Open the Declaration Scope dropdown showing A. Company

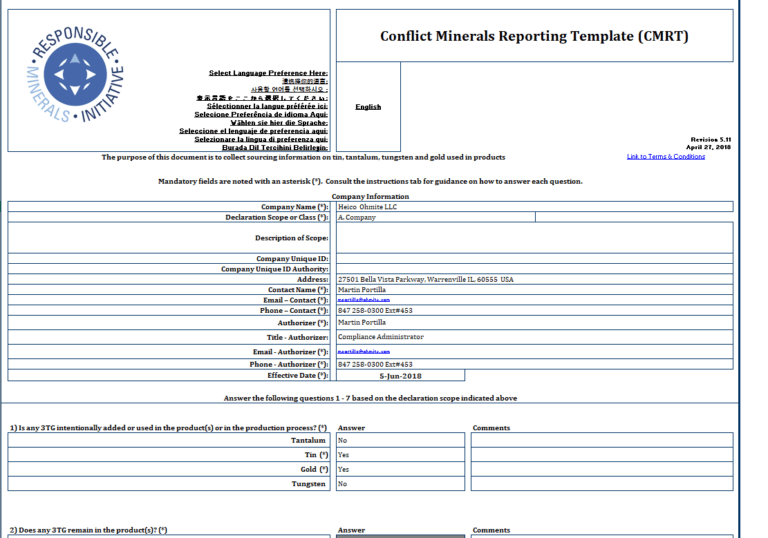tap(434, 217)
